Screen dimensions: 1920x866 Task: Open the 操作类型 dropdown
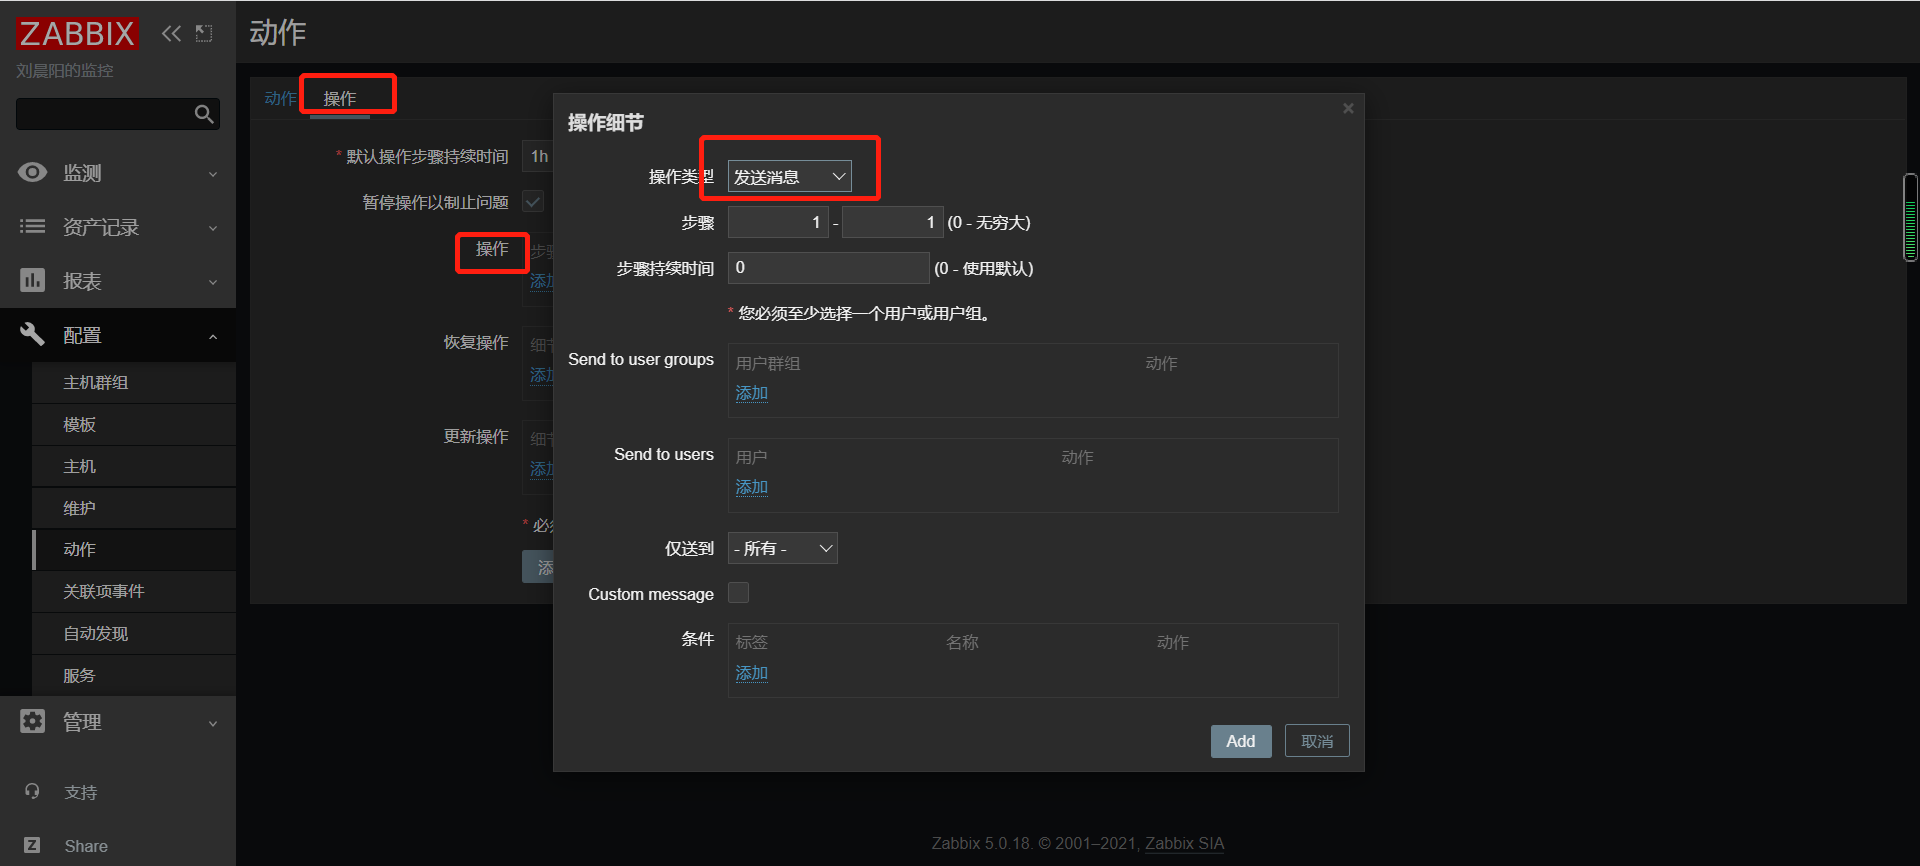click(790, 176)
